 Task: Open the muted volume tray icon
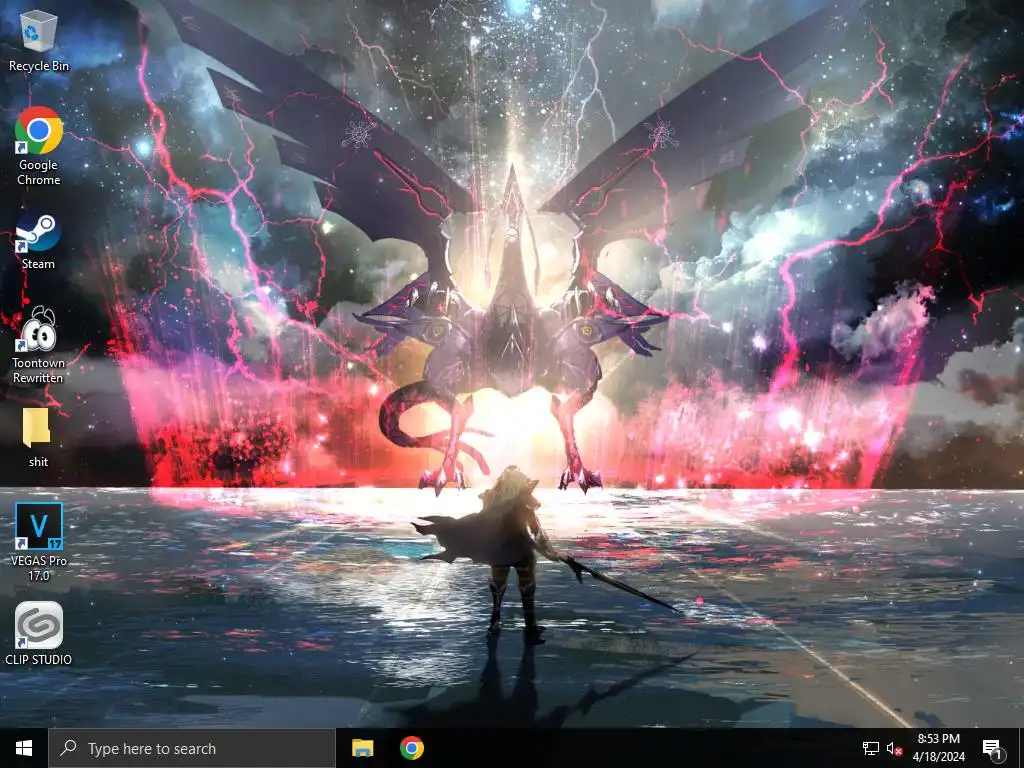pos(894,748)
